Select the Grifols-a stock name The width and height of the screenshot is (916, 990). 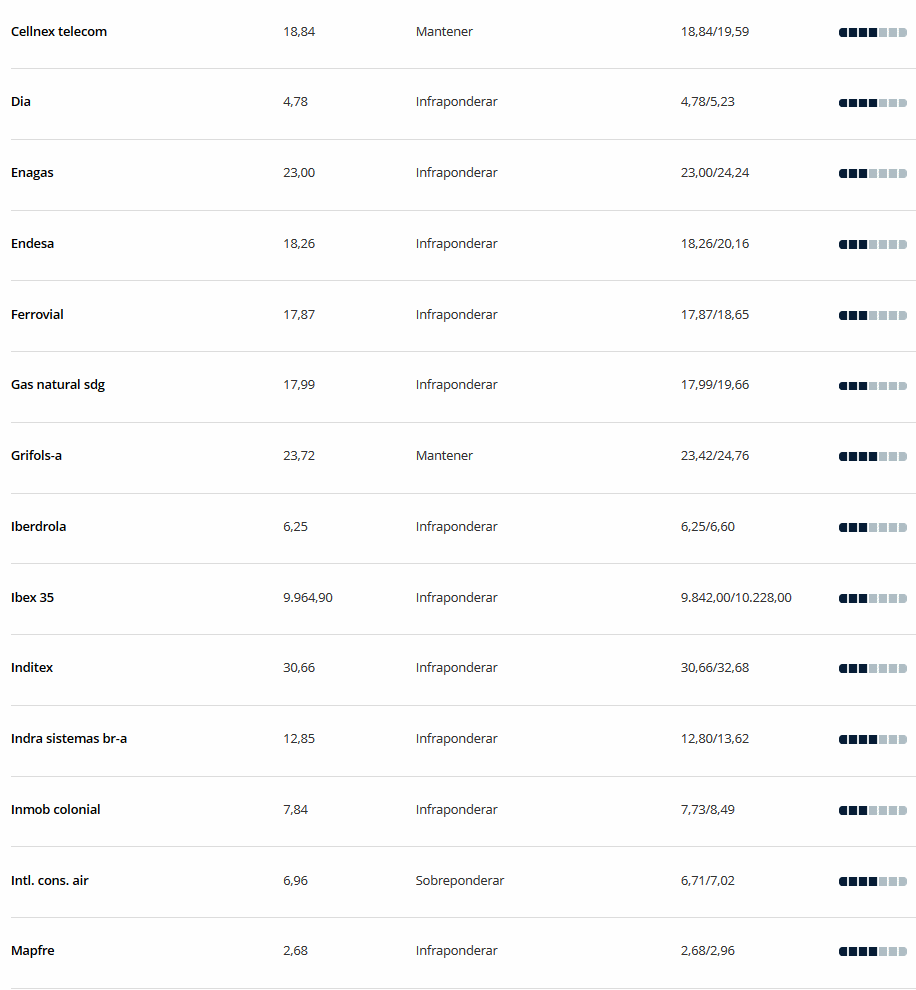pos(37,455)
